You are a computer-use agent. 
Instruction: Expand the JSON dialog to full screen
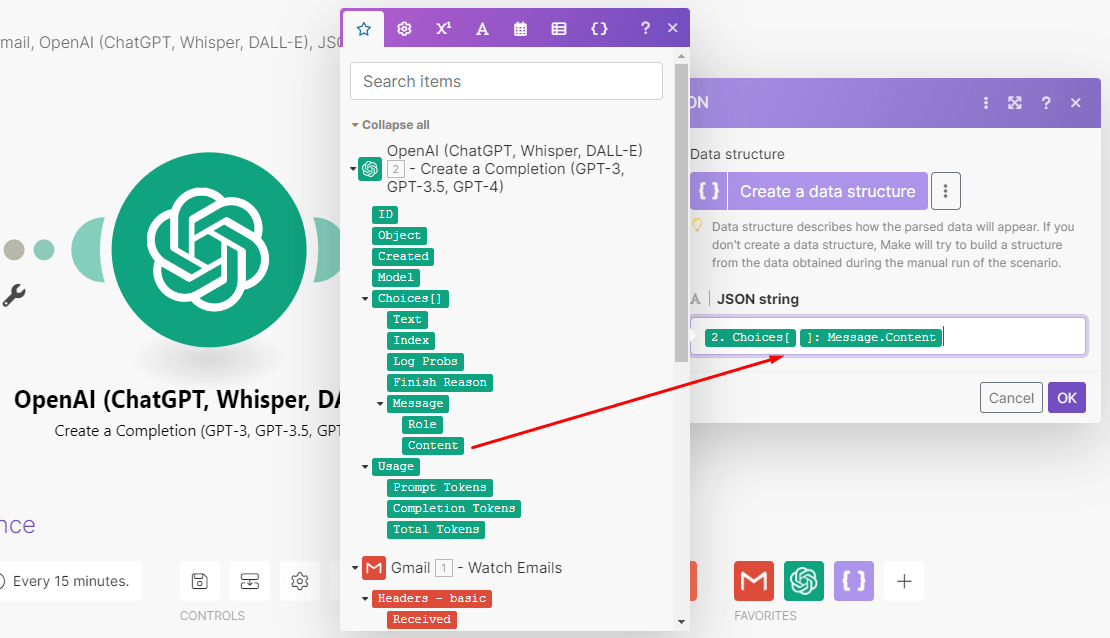pyautogui.click(x=1015, y=103)
